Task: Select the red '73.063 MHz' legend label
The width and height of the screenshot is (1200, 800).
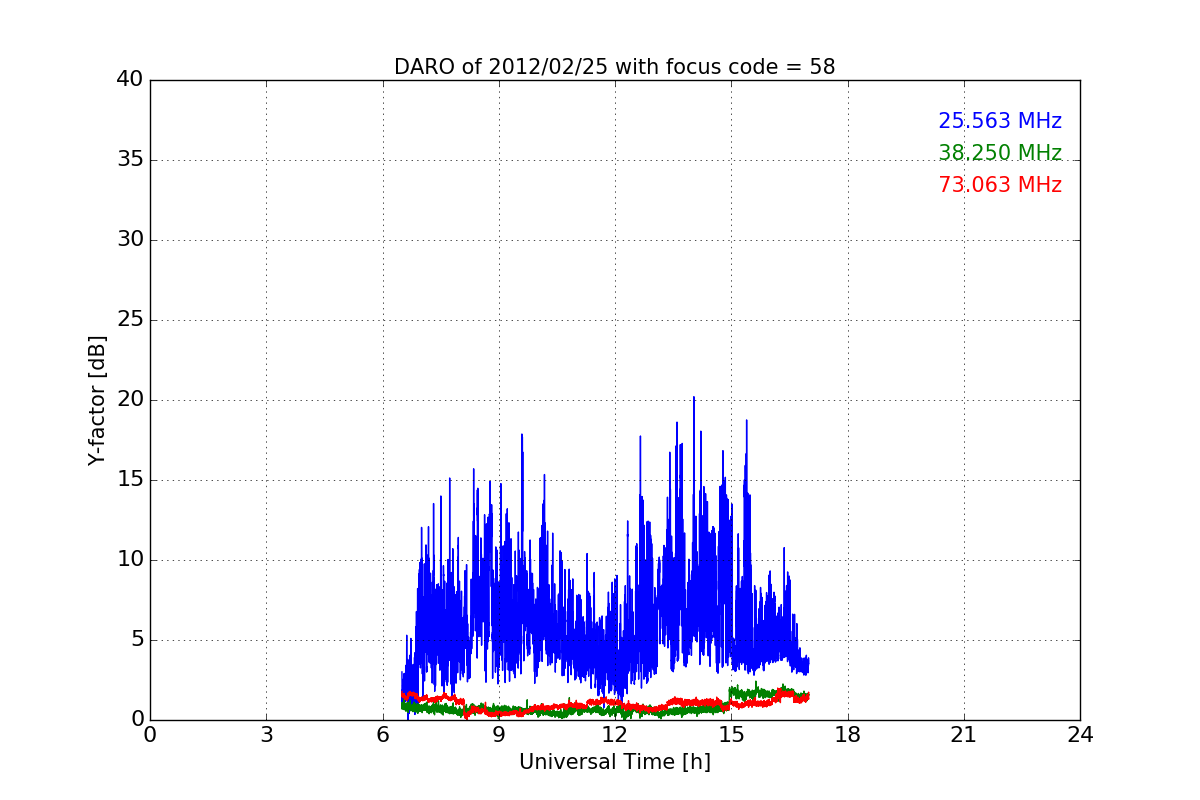Action: [1000, 185]
